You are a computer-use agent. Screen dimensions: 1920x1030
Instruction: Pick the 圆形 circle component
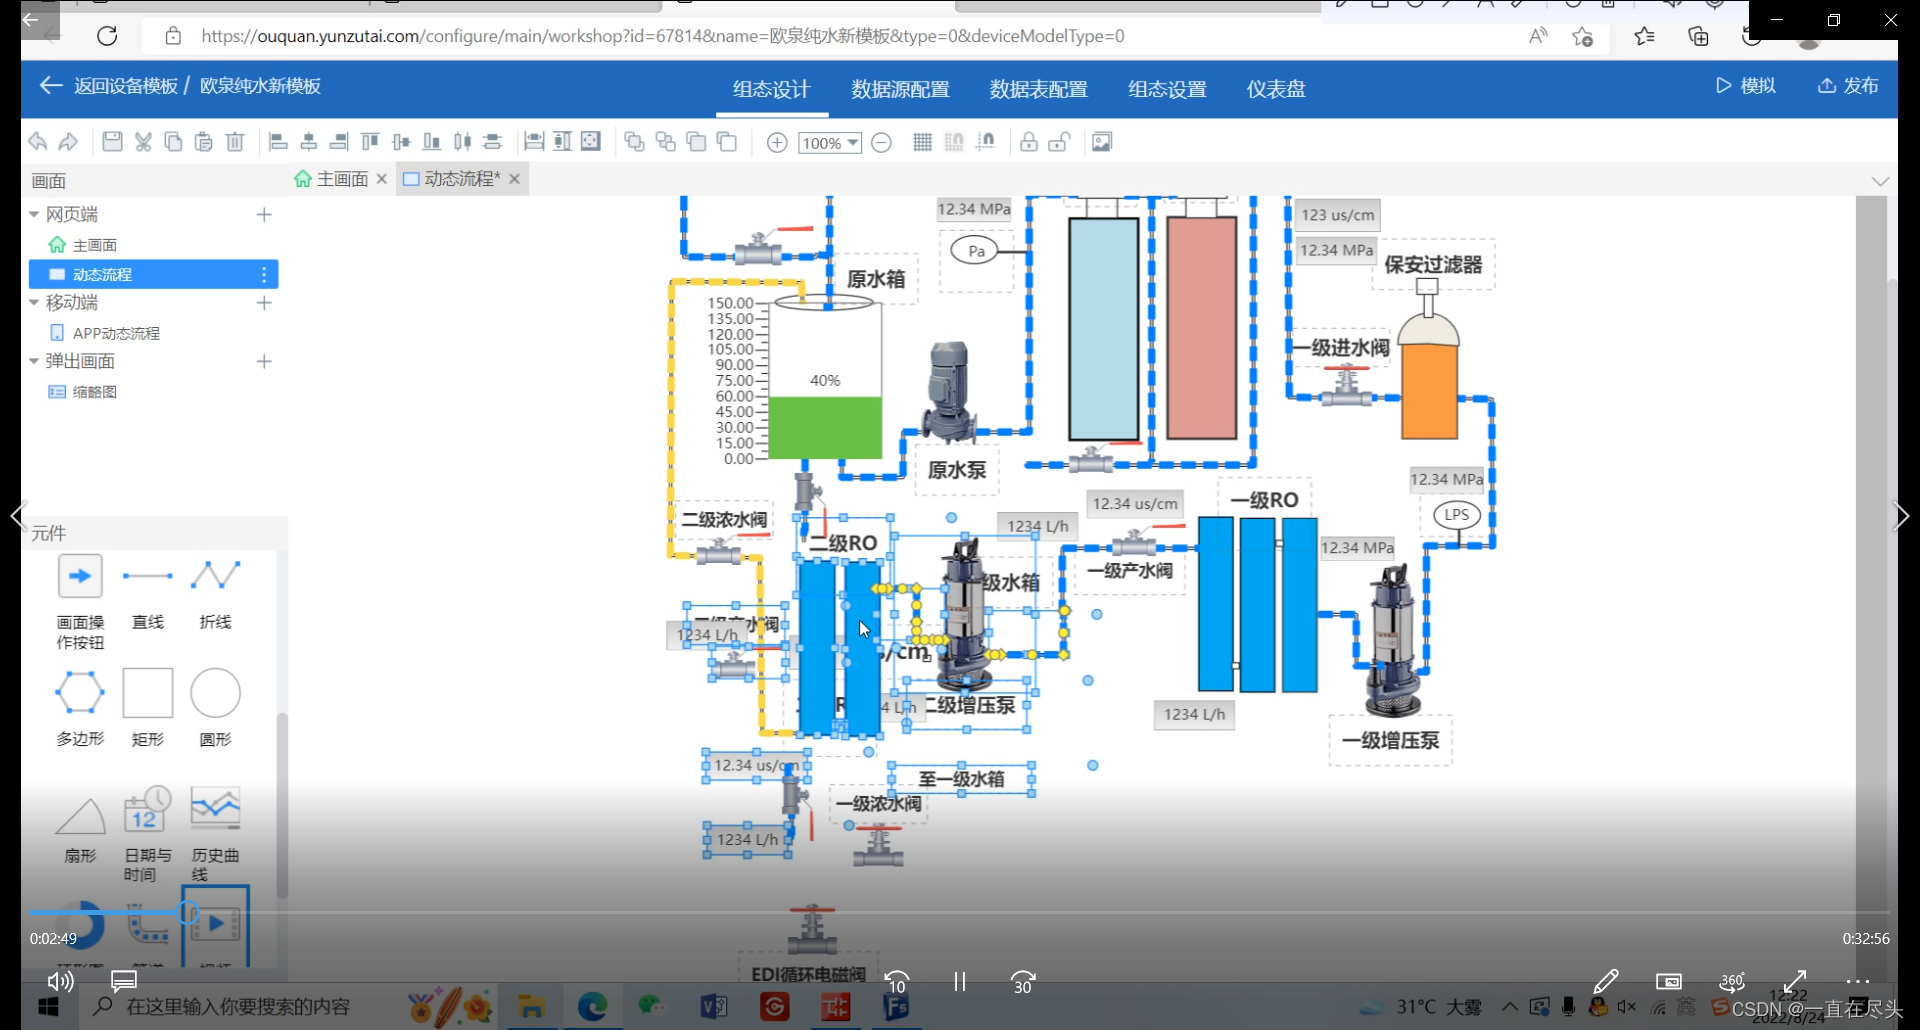click(215, 708)
